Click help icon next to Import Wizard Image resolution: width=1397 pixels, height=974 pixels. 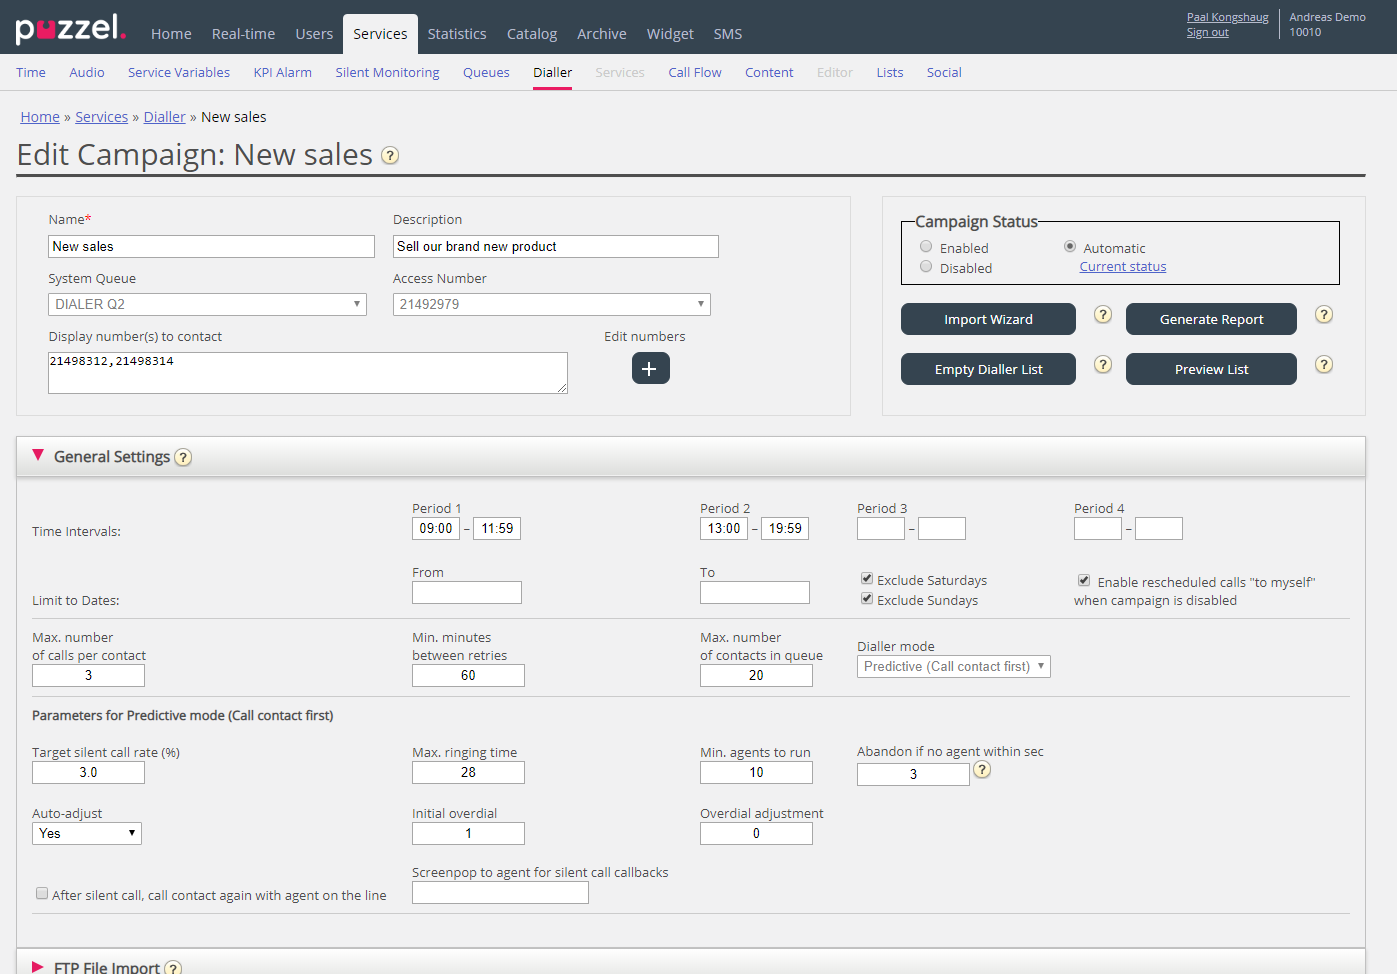click(1102, 315)
